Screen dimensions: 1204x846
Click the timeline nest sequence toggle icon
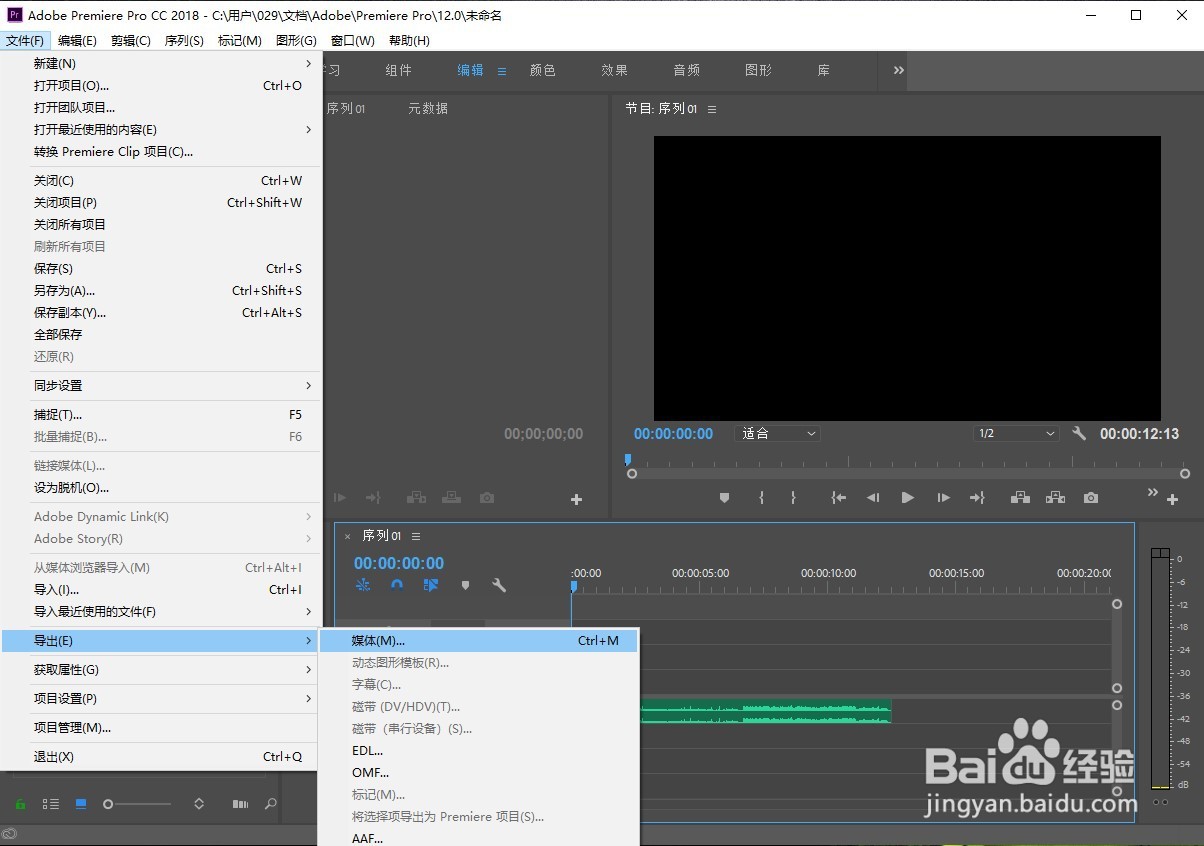tap(363, 585)
